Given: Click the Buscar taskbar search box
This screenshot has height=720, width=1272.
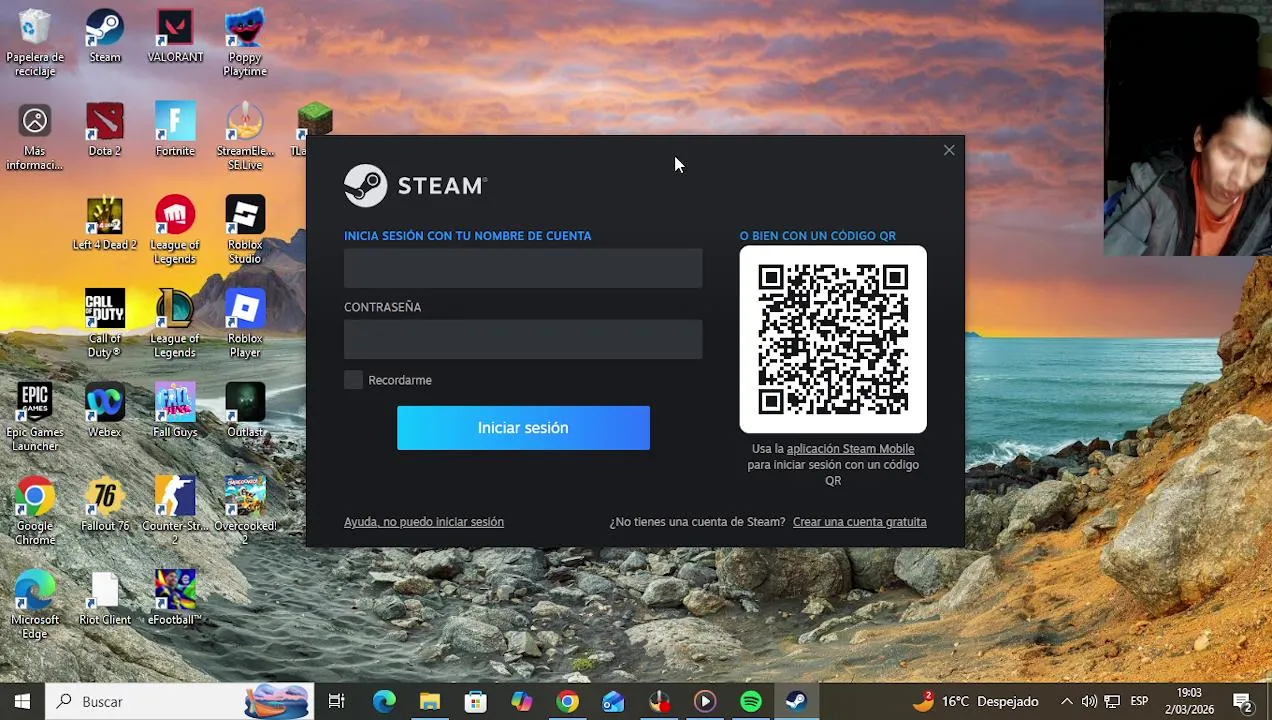Looking at the screenshot, I should (x=180, y=701).
